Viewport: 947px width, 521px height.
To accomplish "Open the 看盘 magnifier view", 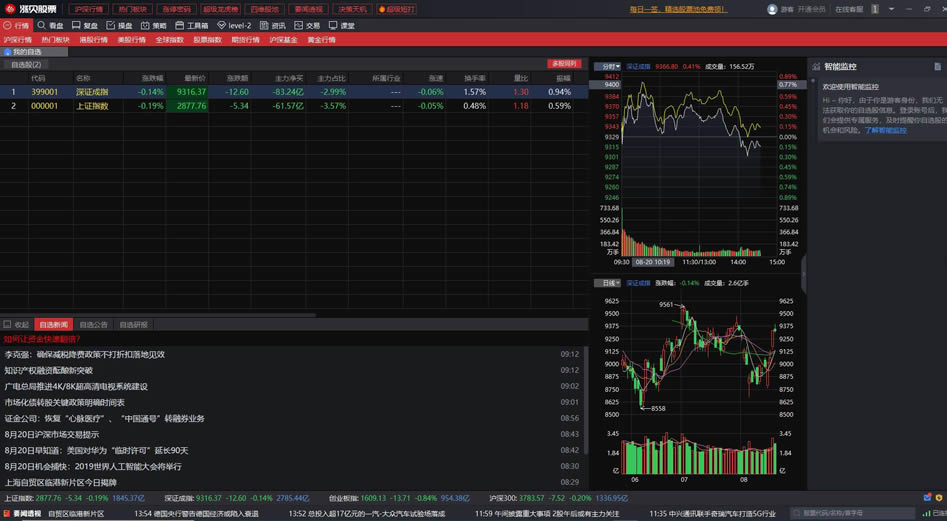I will [x=50, y=25].
